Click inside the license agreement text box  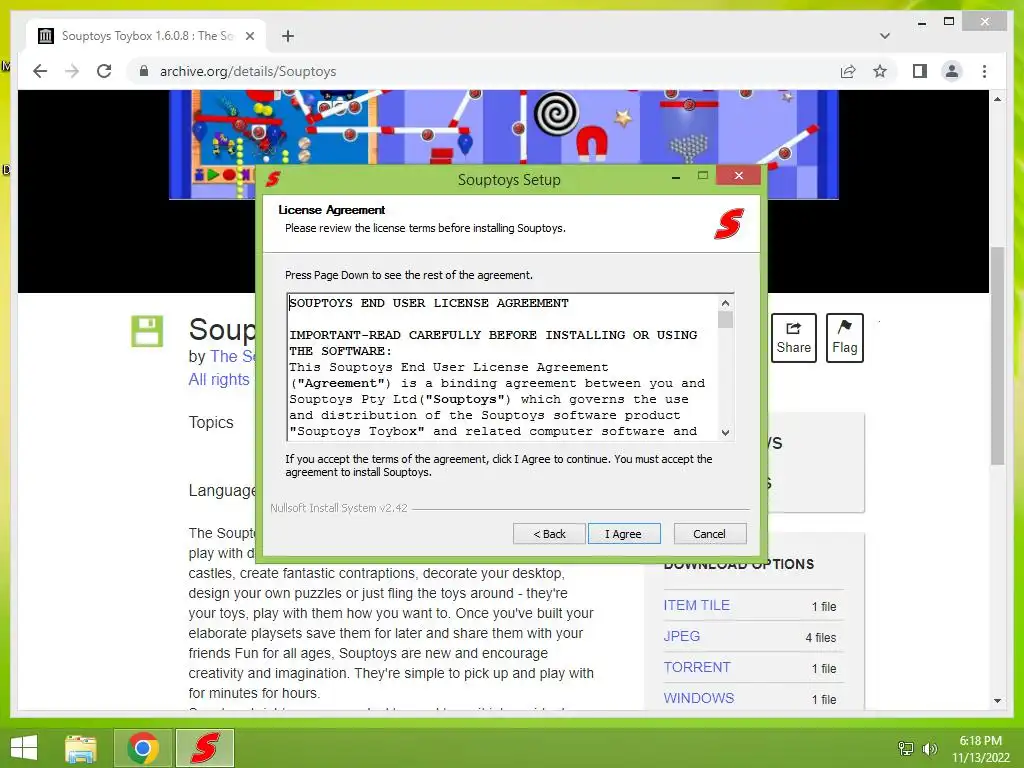point(503,367)
